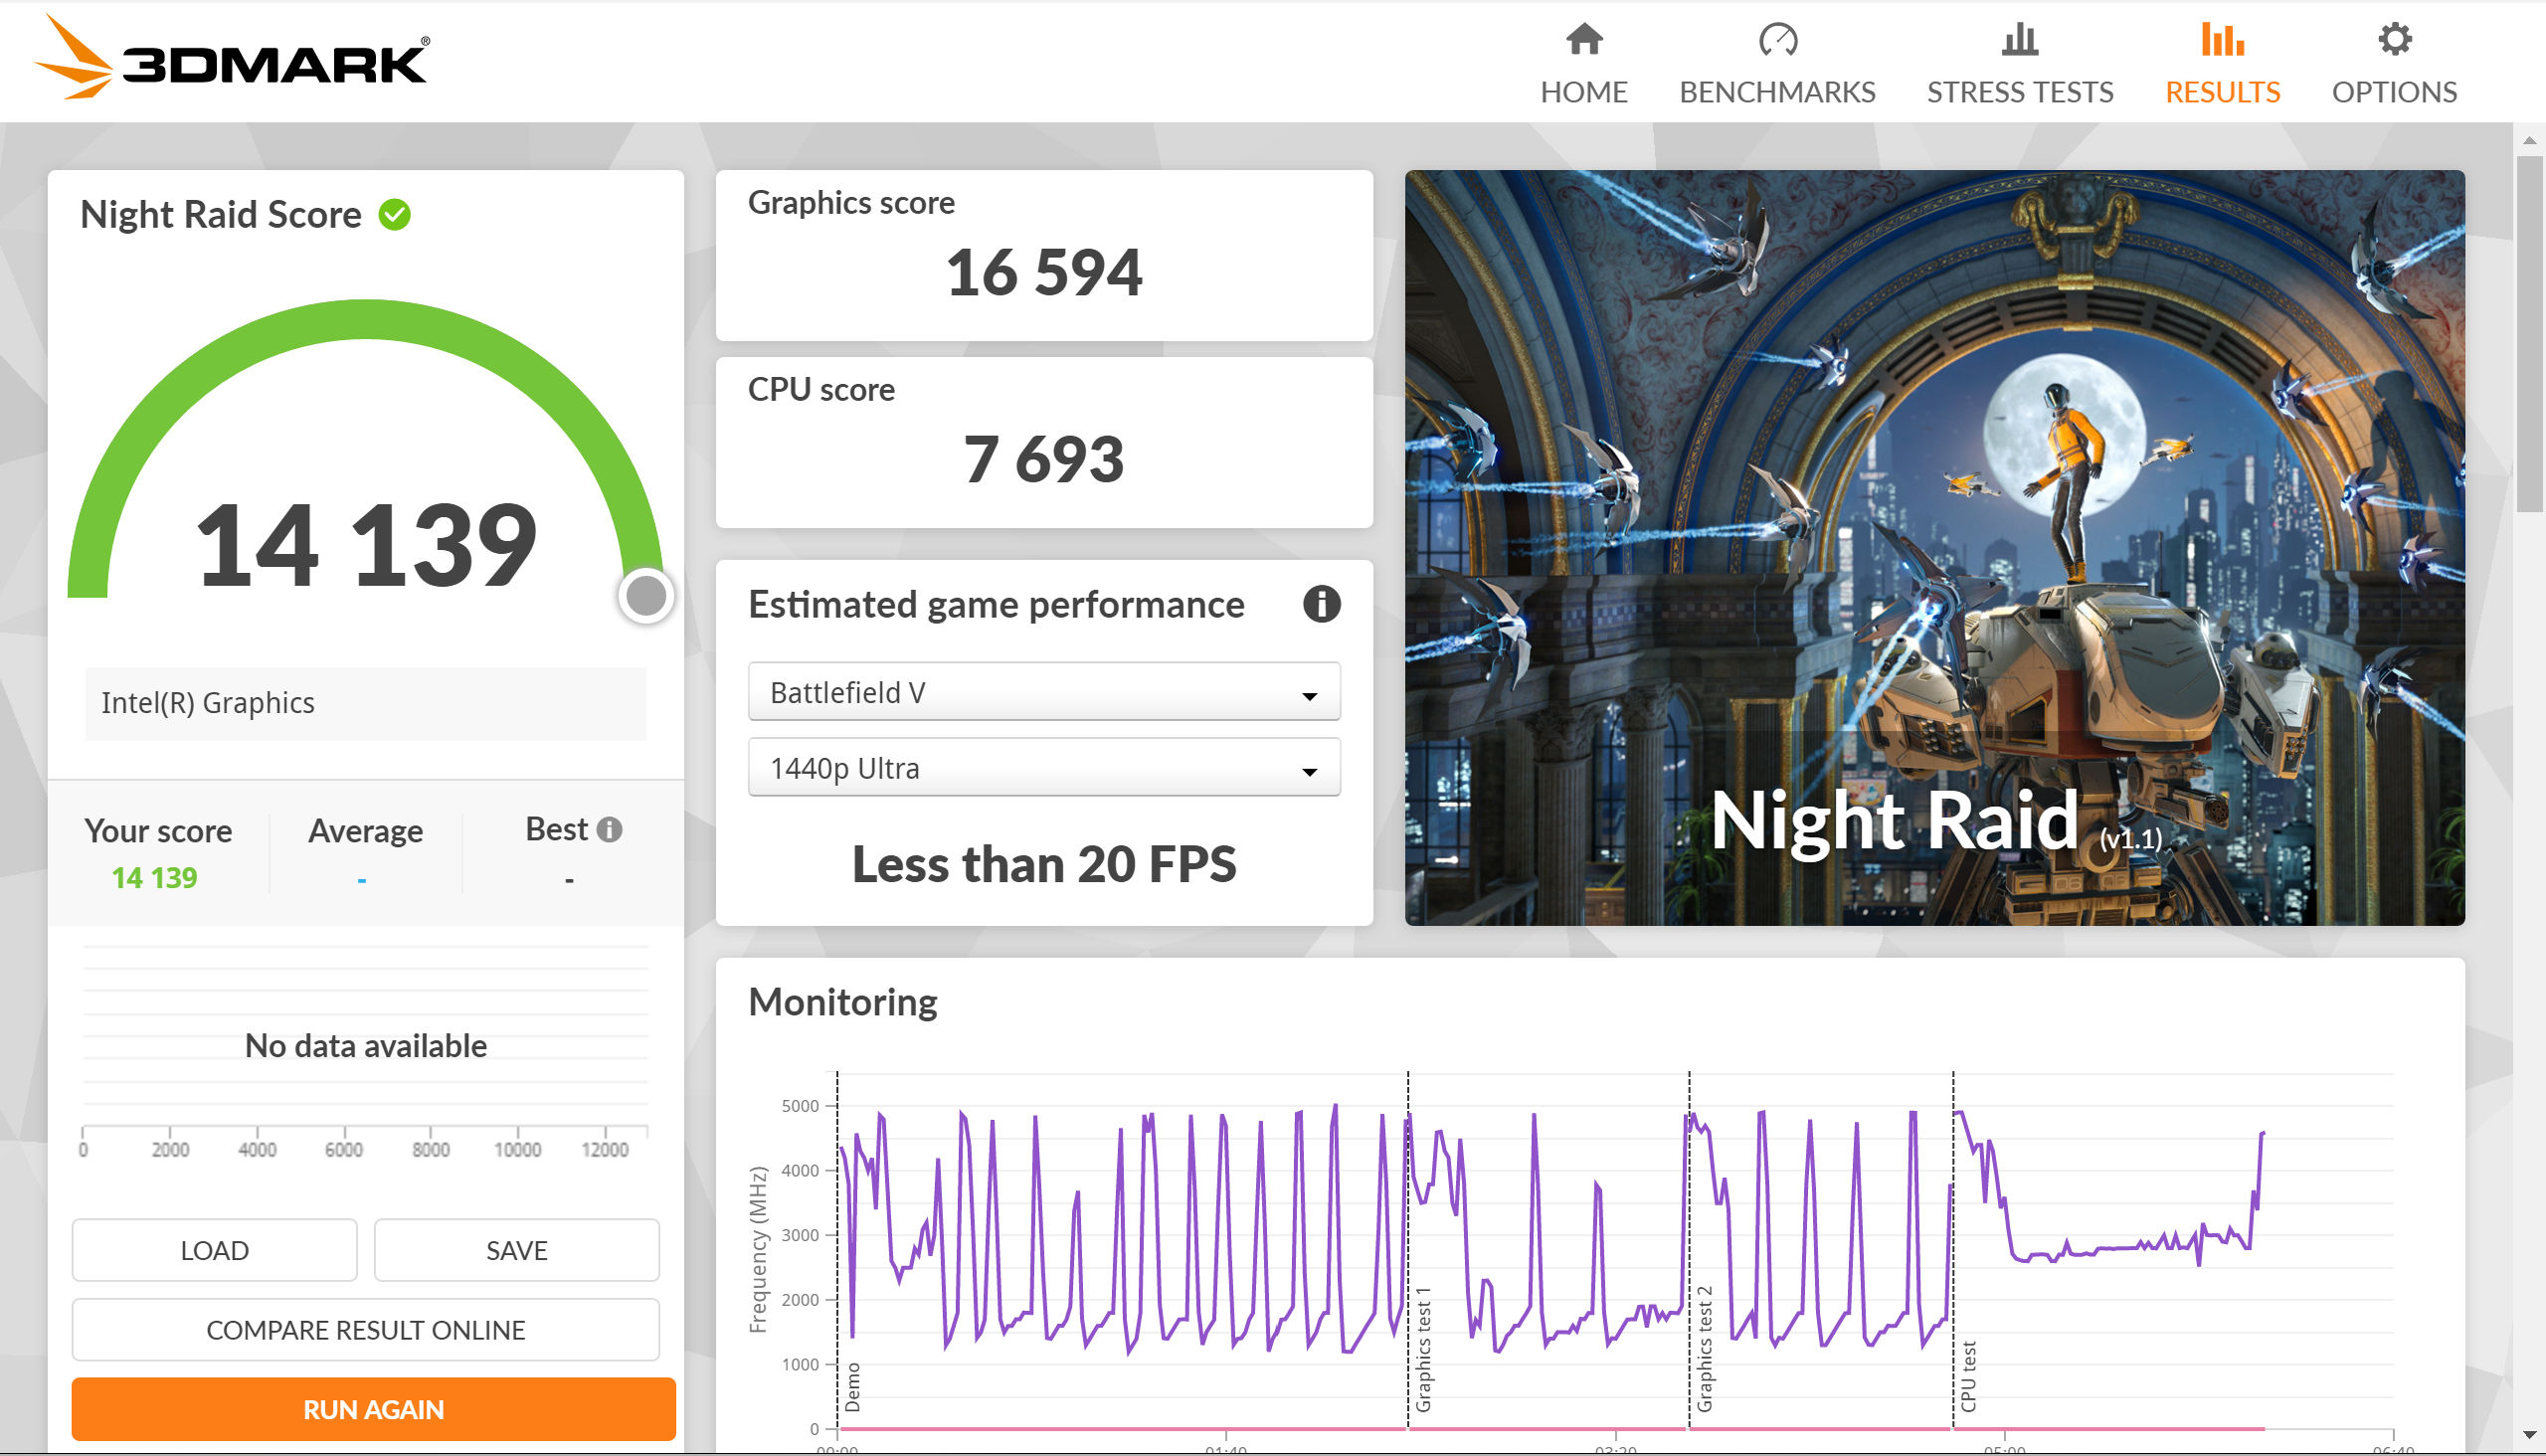Click the CPU test timeline marker
The image size is (2546, 1456).
click(x=1968, y=1376)
